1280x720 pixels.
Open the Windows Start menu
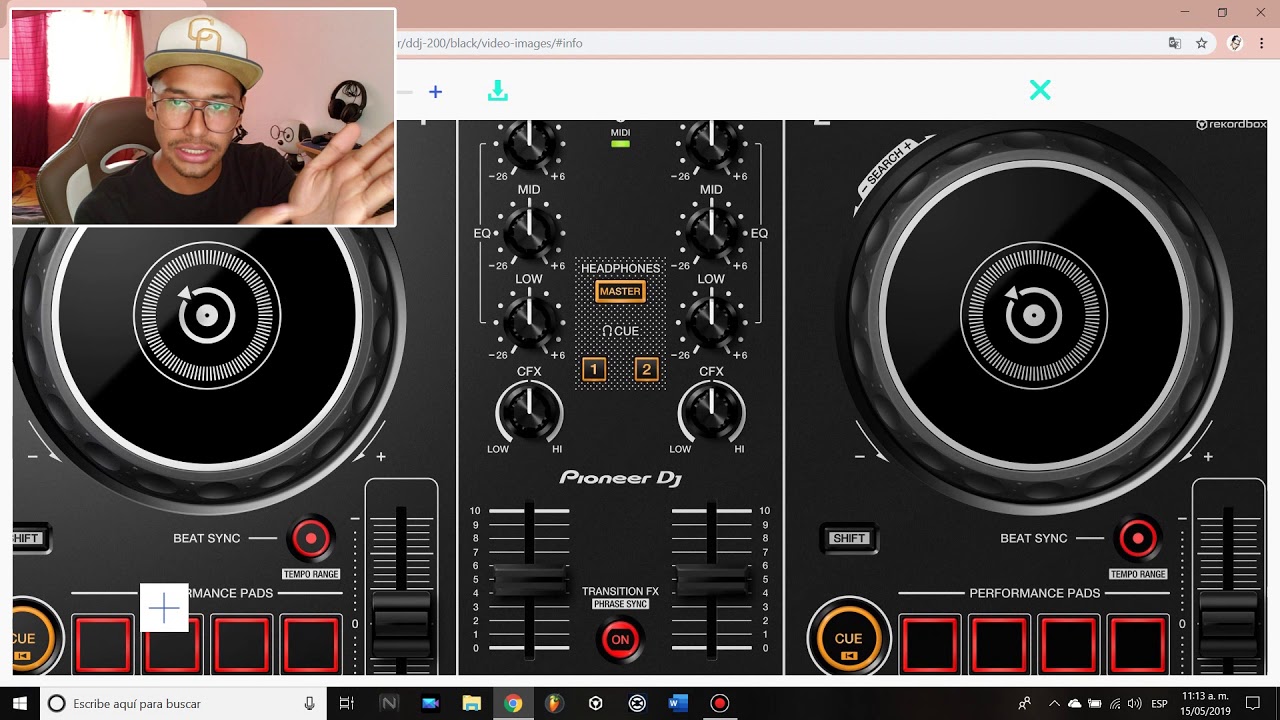pyautogui.click(x=20, y=703)
